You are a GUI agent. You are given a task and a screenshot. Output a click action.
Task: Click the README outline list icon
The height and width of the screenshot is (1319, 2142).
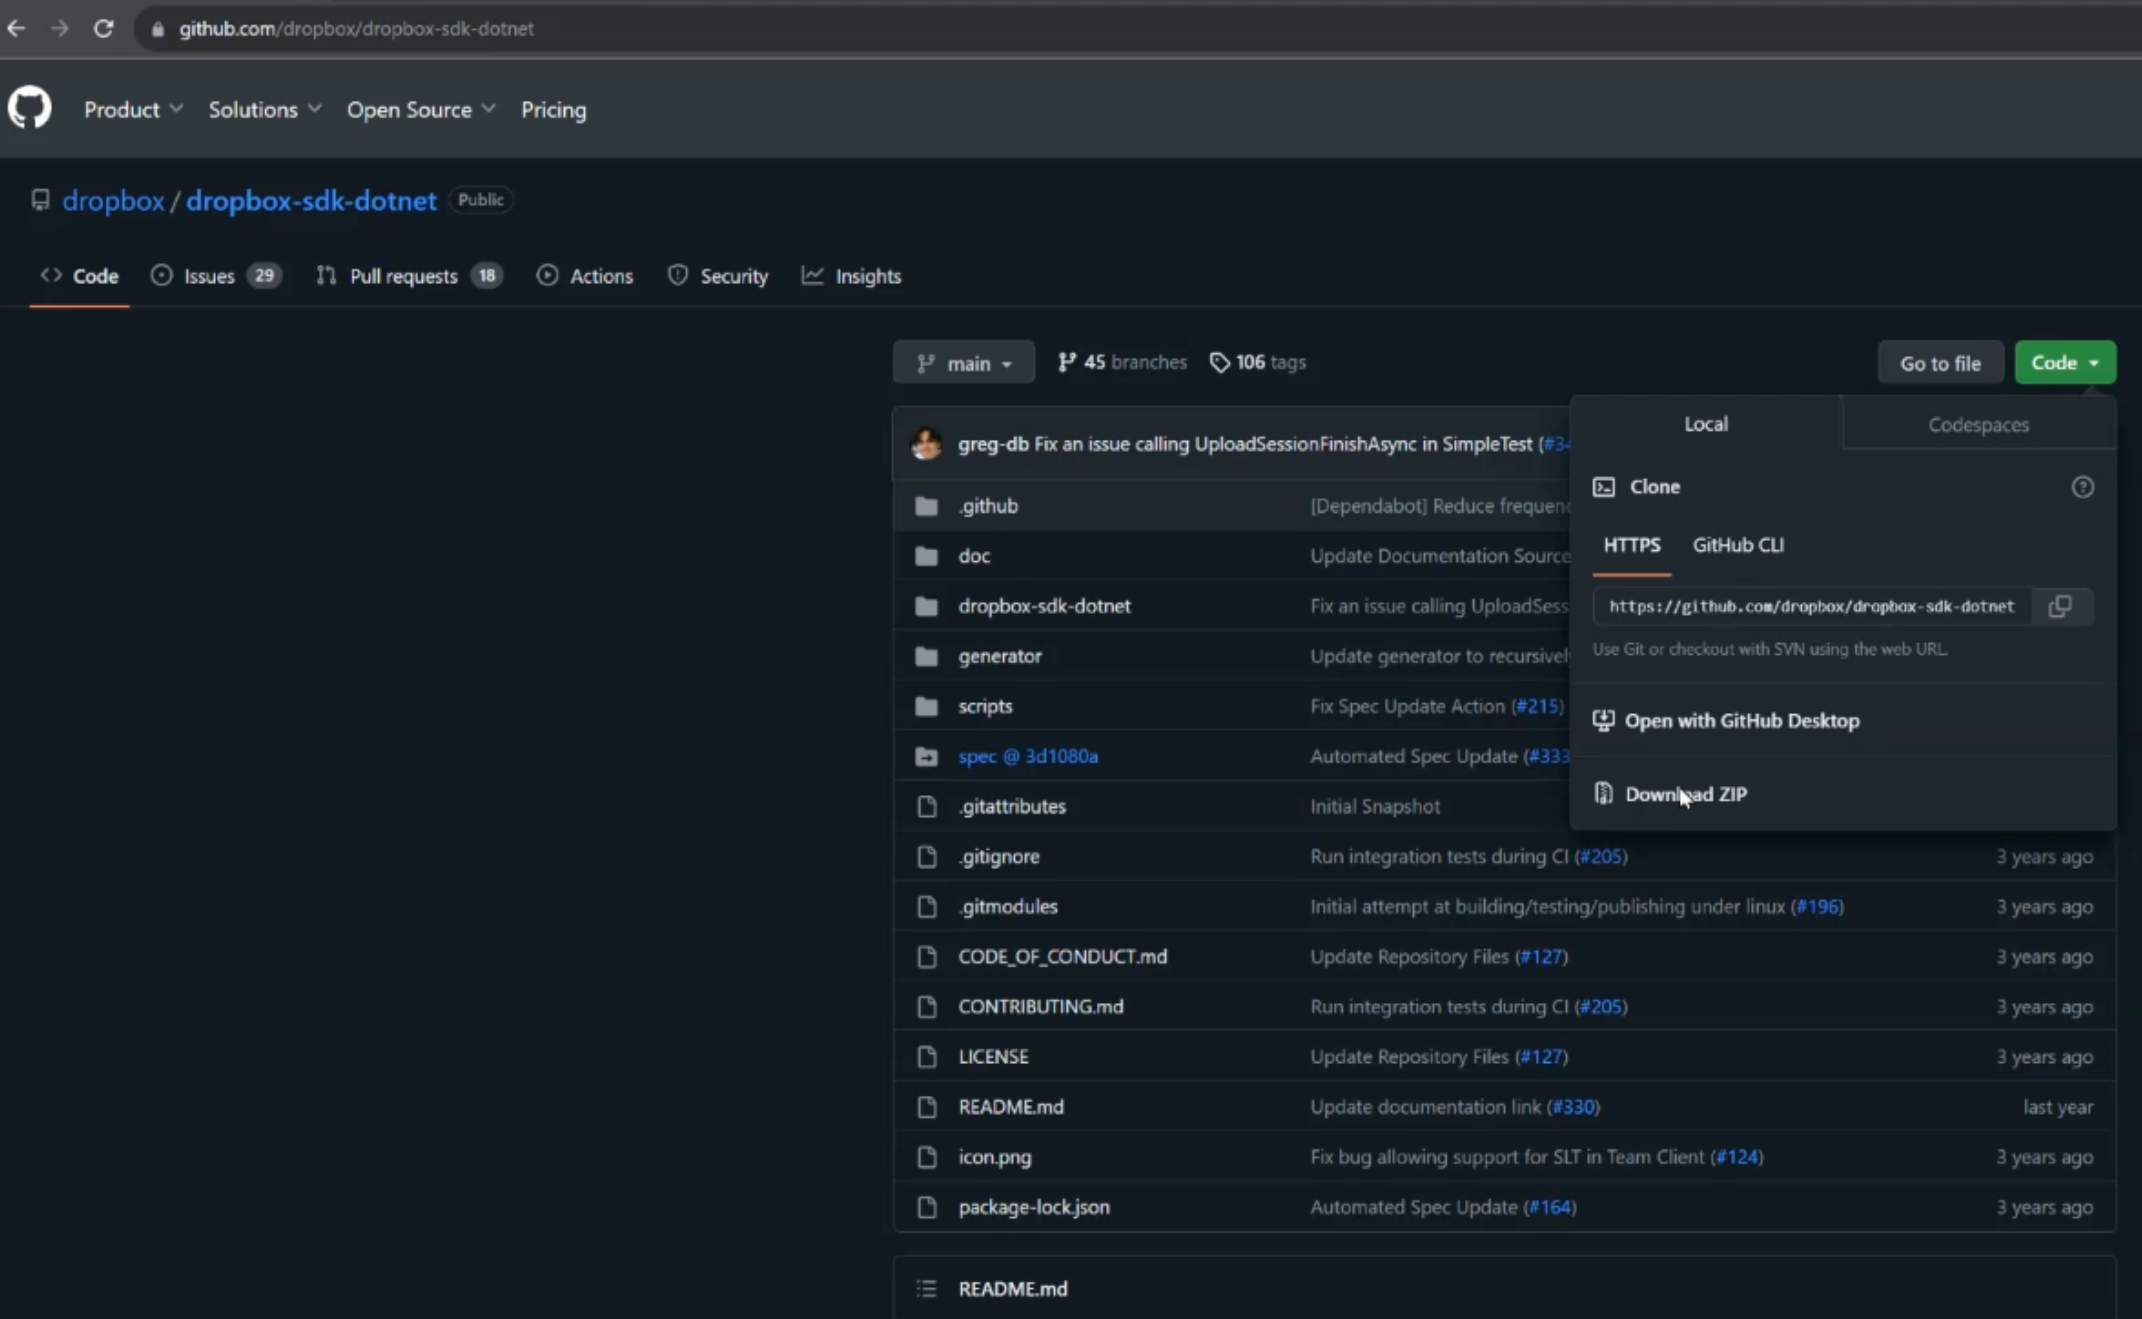pos(927,1289)
